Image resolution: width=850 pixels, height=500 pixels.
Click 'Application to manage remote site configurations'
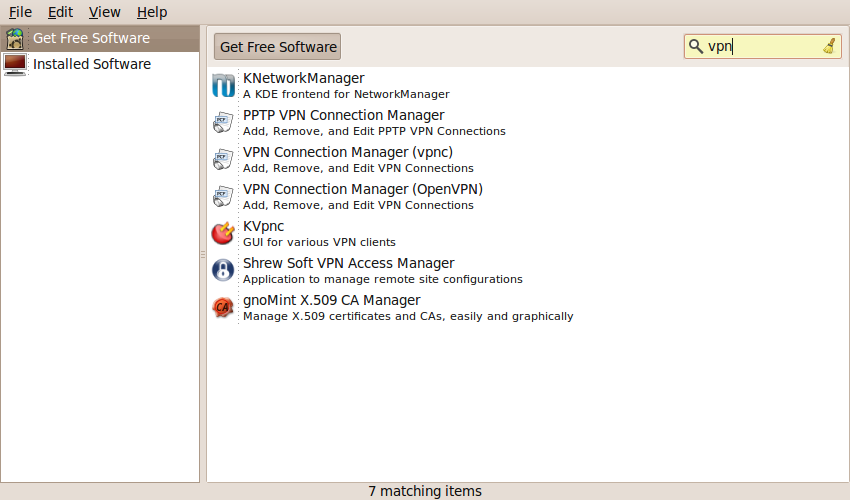coord(383,279)
